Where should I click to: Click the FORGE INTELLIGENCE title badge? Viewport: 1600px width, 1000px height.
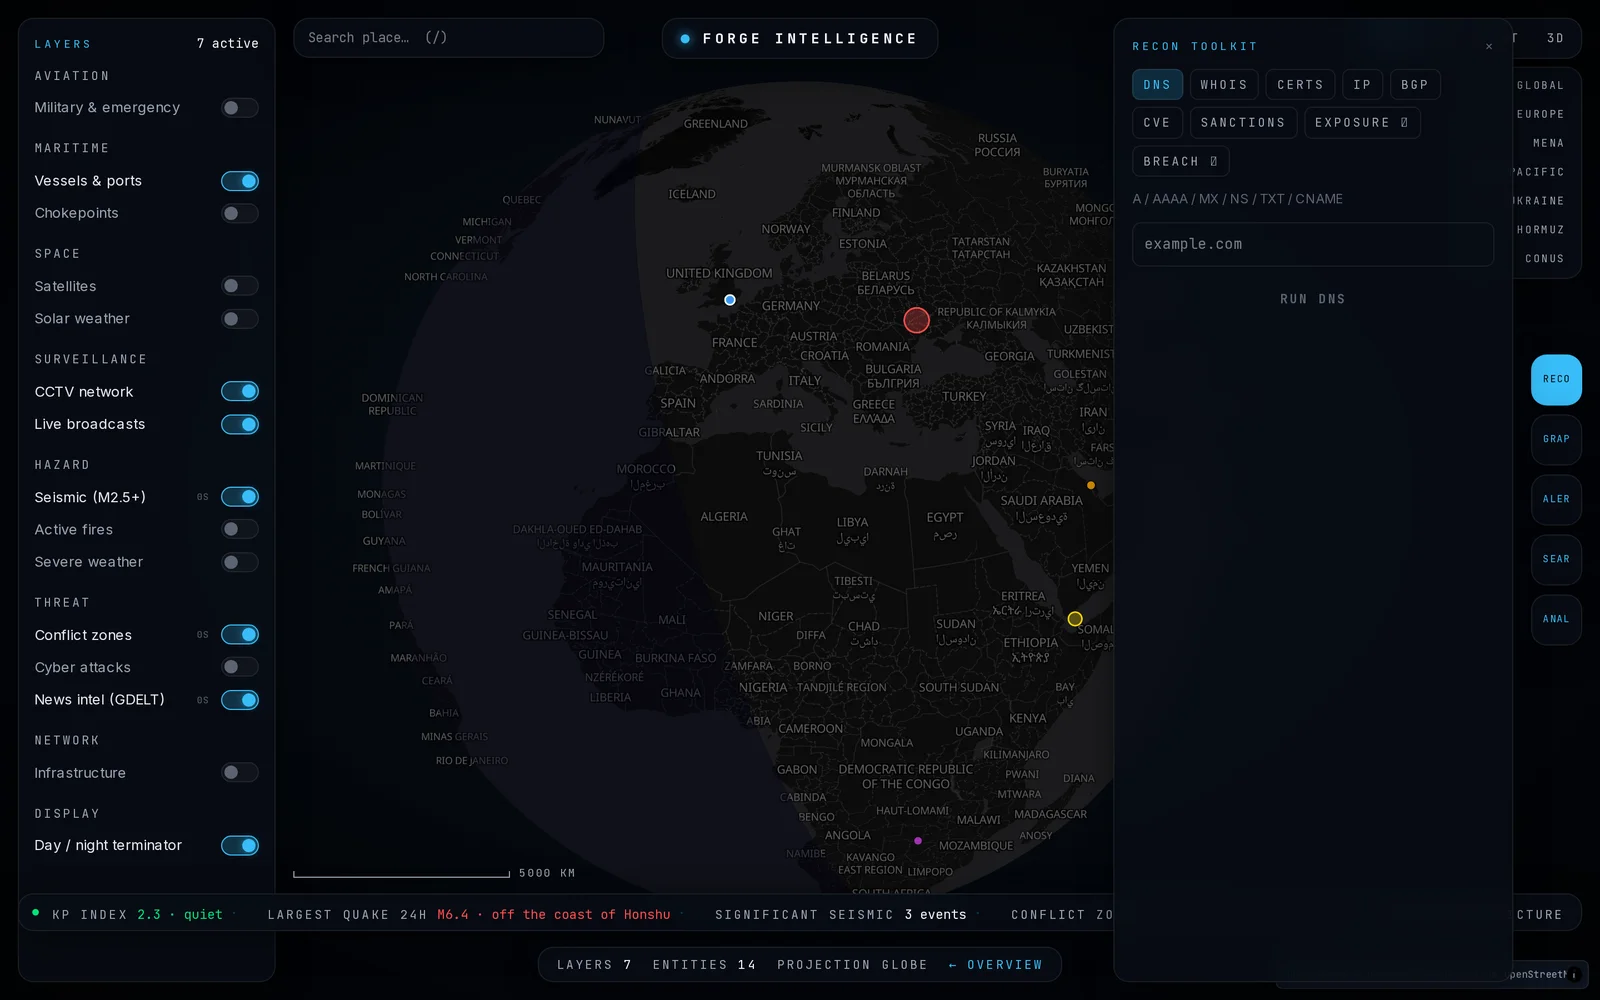pos(800,39)
